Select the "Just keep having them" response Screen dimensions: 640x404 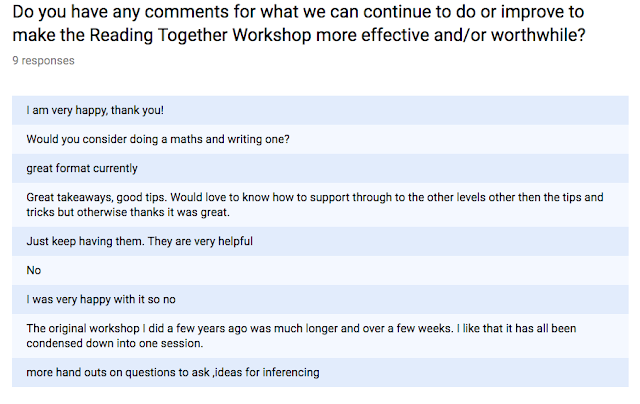tap(139, 242)
